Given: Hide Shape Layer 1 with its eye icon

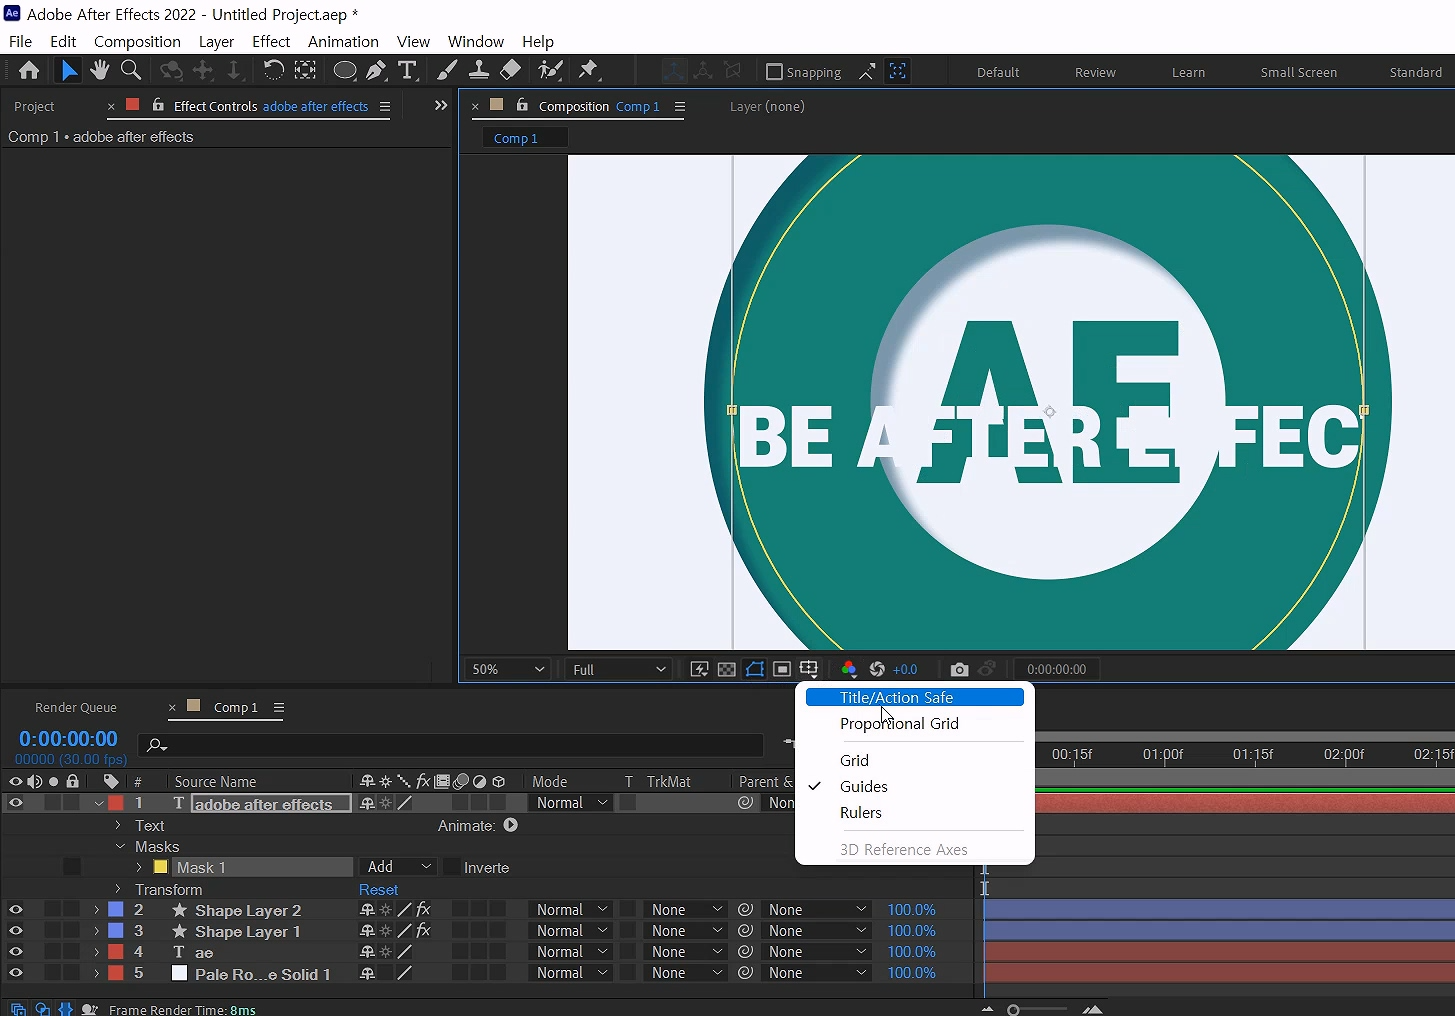Looking at the screenshot, I should [x=16, y=931].
